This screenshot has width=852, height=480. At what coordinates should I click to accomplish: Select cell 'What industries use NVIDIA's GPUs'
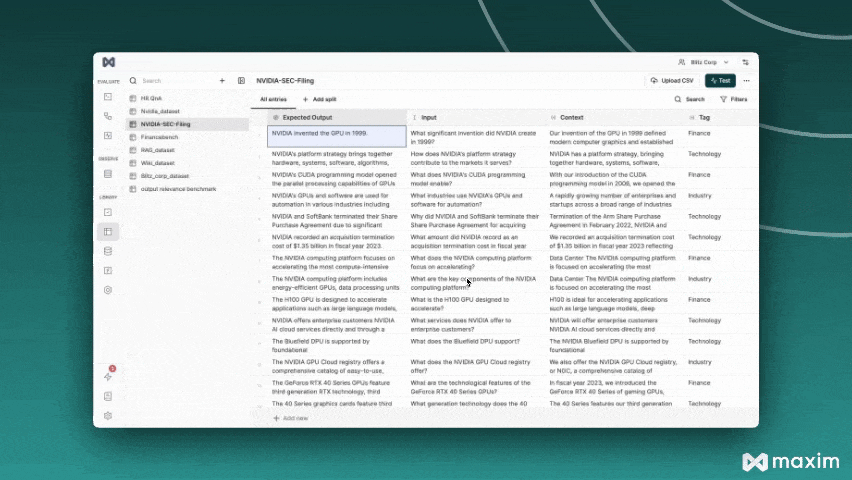tap(475, 200)
